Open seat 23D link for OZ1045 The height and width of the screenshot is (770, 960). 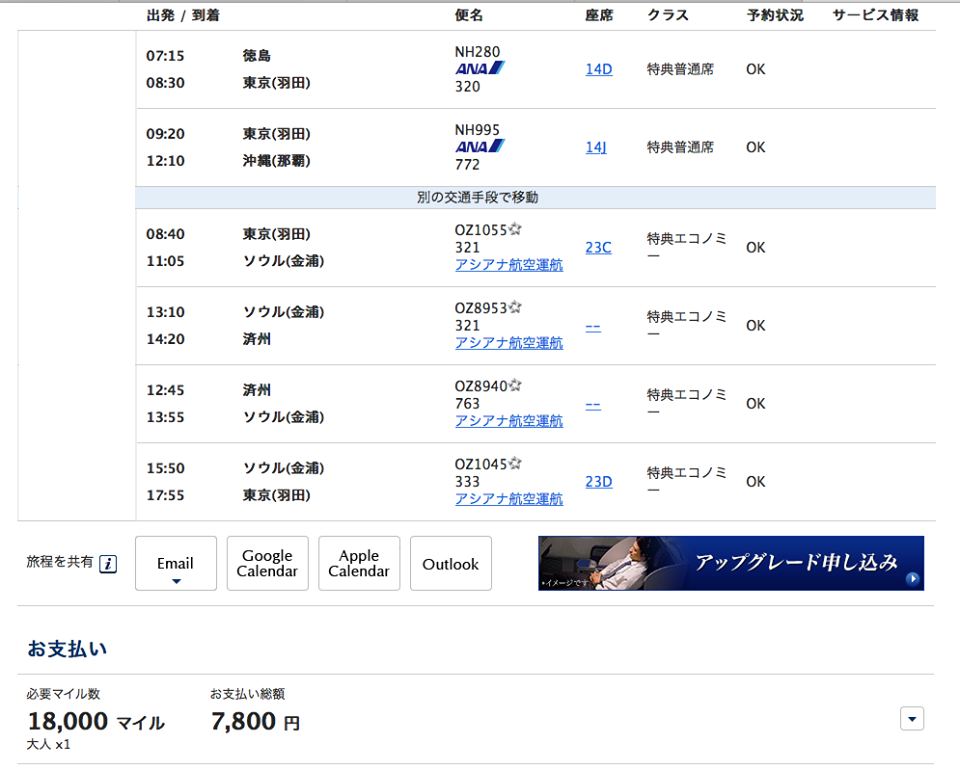[599, 482]
